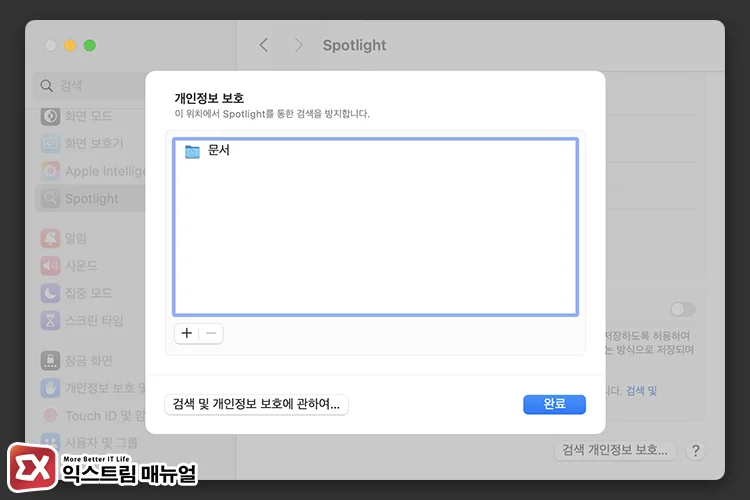Open help with the question mark button
Screen dimensions: 750x500
click(695, 450)
